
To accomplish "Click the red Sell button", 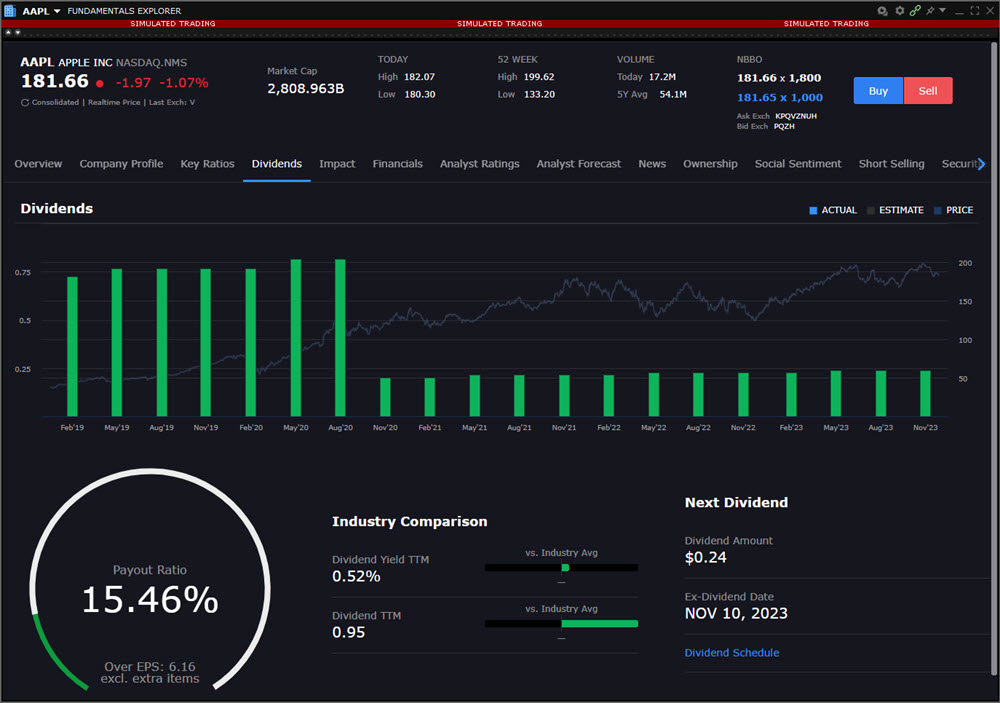I will tap(928, 91).
